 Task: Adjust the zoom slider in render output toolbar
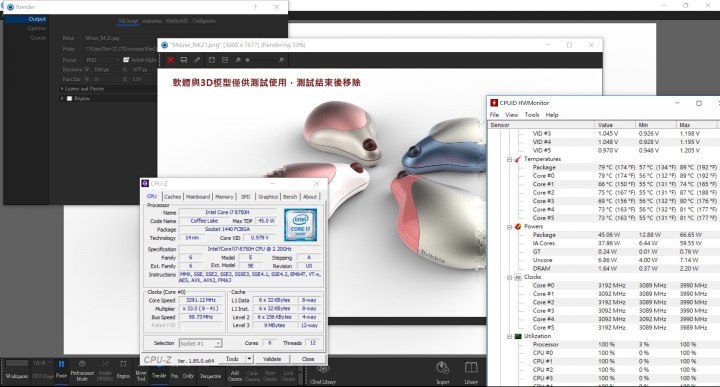coord(259,60)
